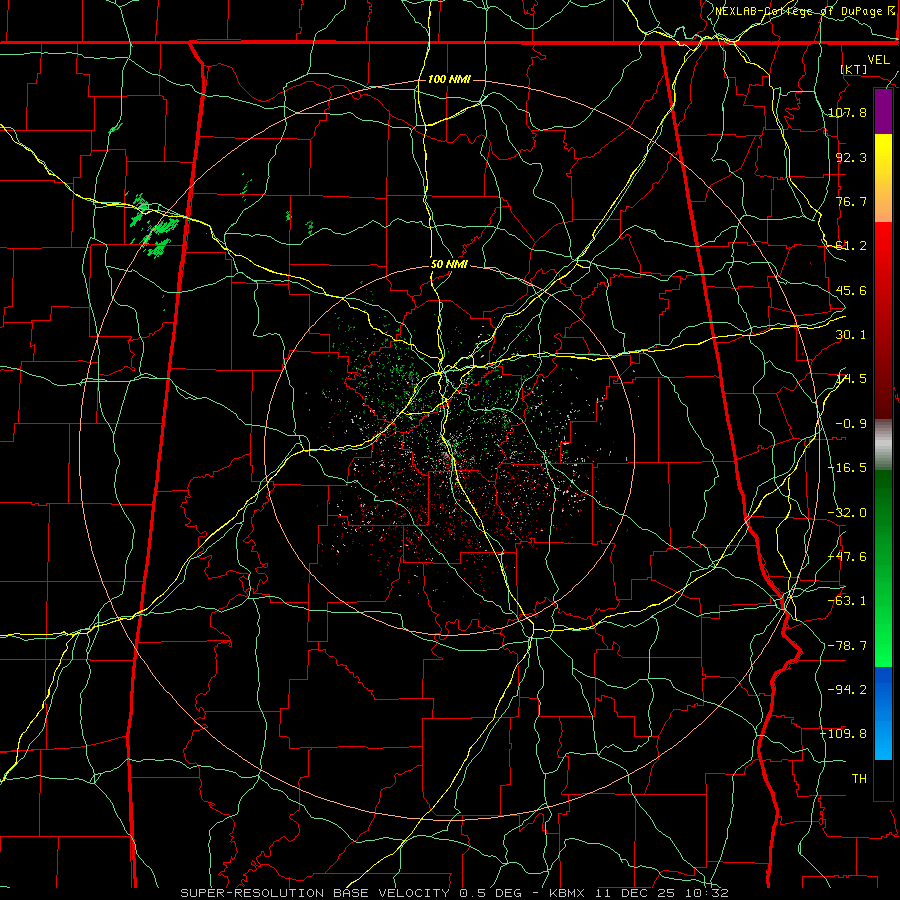The width and height of the screenshot is (900, 900).
Task: Click the 100 NMI range ring label
Action: 449,79
